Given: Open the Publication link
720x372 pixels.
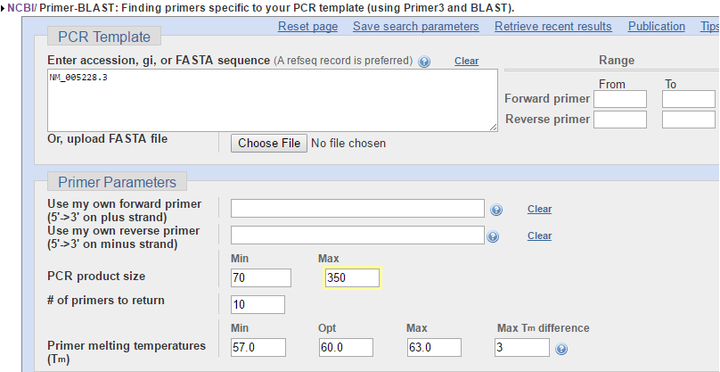Looking at the screenshot, I should (x=656, y=27).
